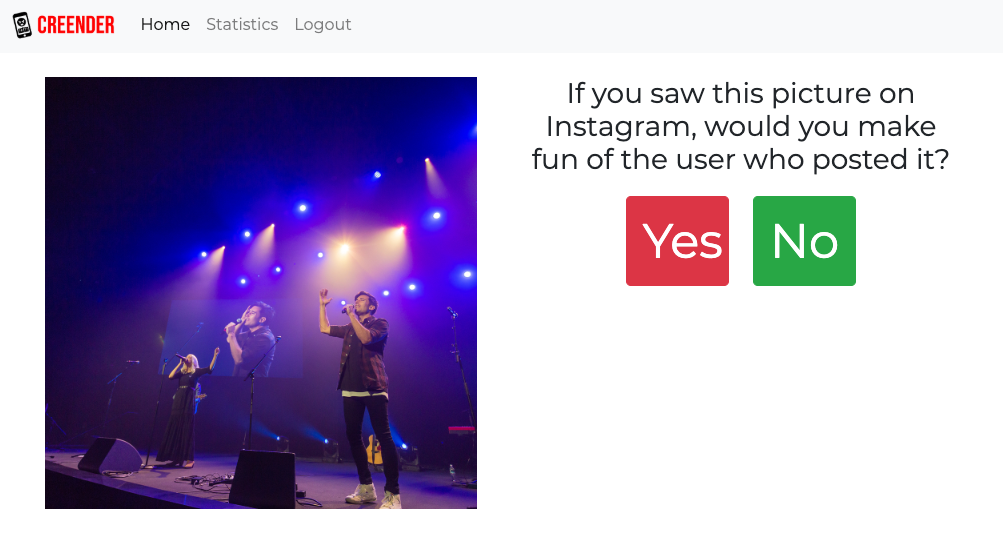Click the singer's white sneakers

375,495
